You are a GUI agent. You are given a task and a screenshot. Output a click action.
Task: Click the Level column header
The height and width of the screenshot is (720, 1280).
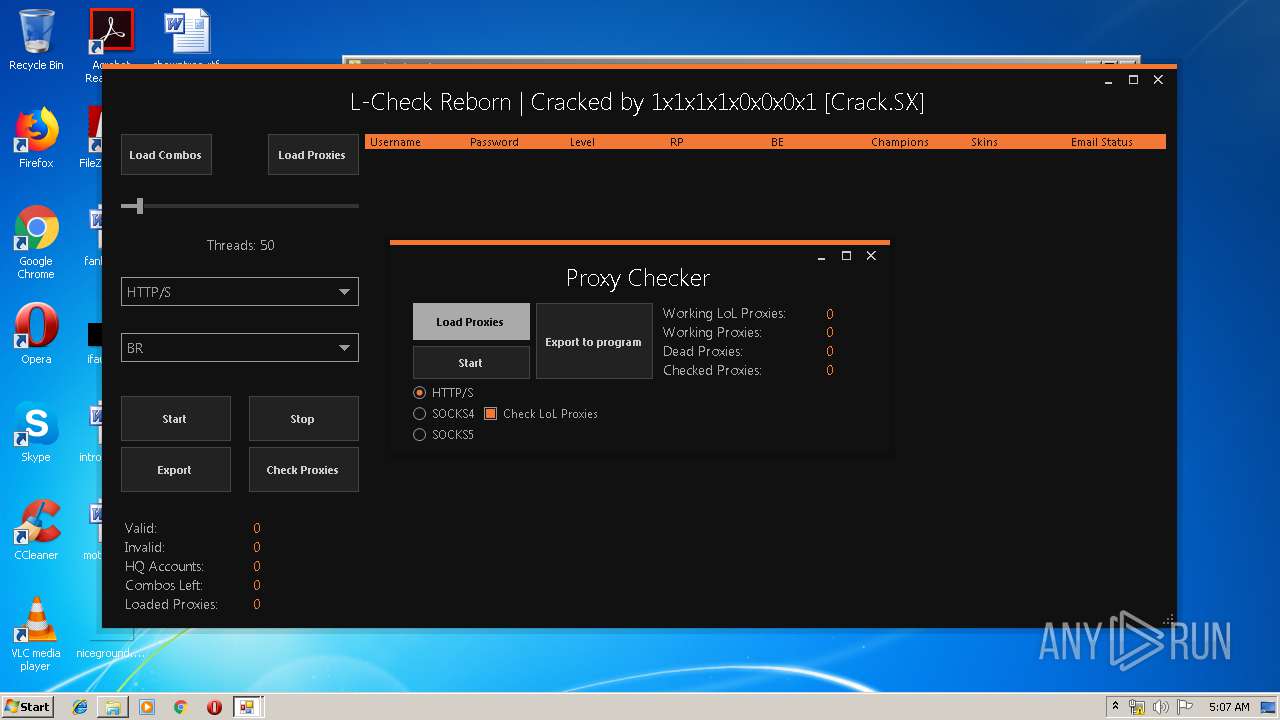click(x=582, y=142)
